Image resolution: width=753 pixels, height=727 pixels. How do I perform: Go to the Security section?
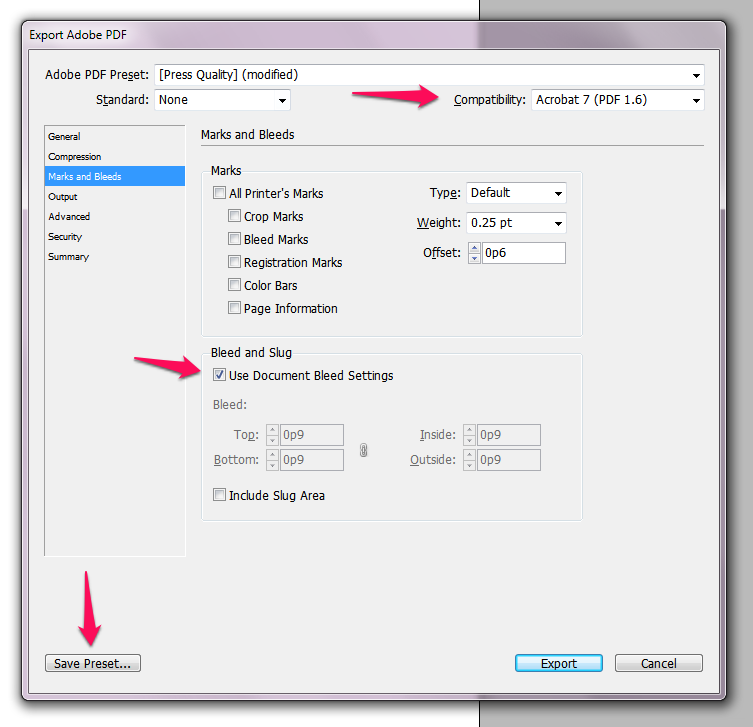point(65,237)
